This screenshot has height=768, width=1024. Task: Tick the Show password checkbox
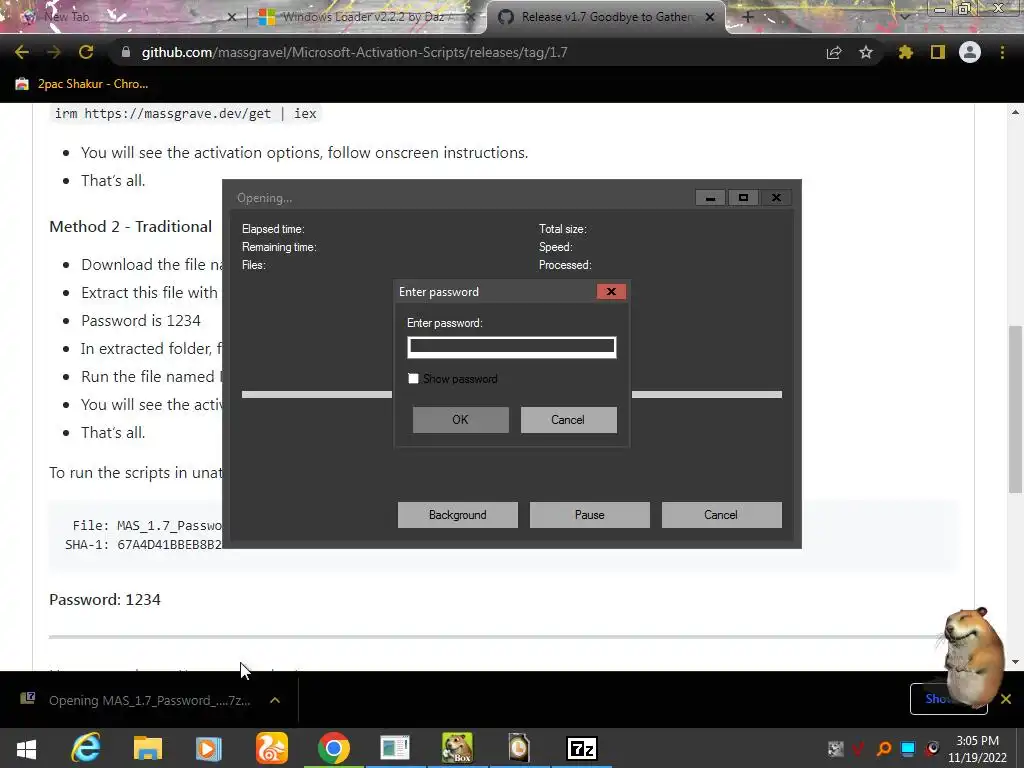click(x=413, y=379)
